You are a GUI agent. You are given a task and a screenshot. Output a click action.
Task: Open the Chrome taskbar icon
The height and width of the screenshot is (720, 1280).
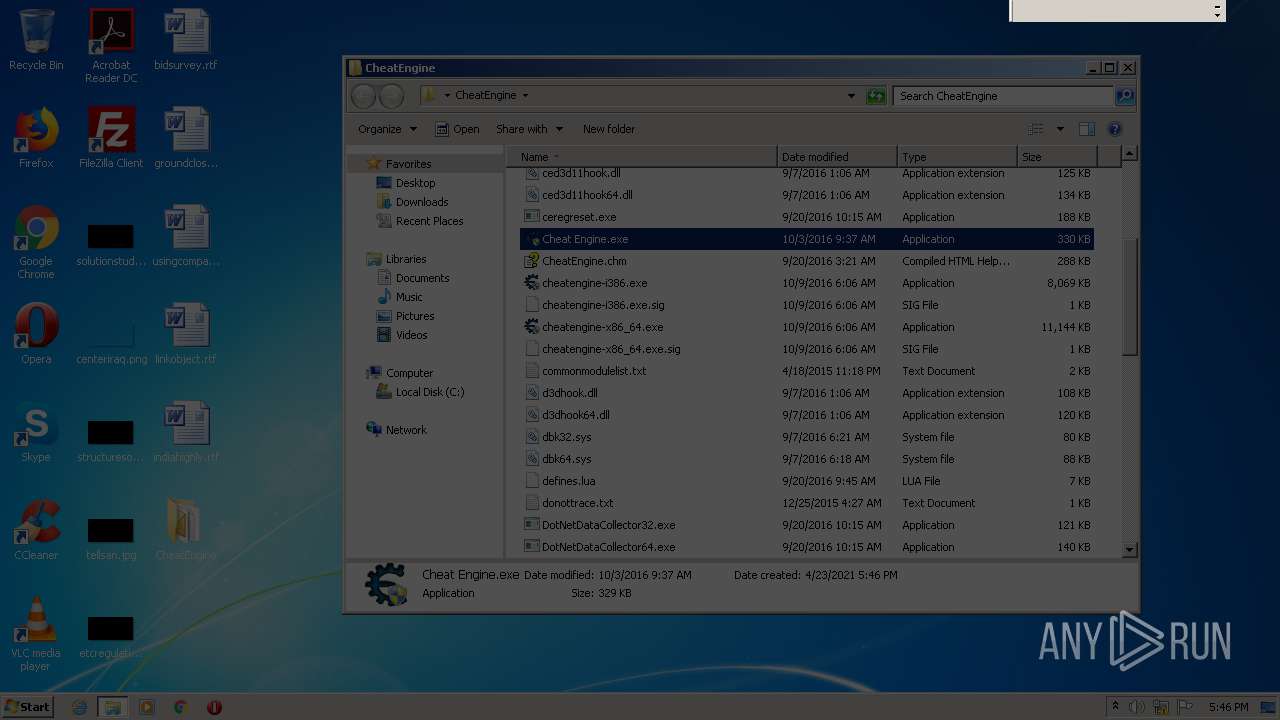pos(180,707)
